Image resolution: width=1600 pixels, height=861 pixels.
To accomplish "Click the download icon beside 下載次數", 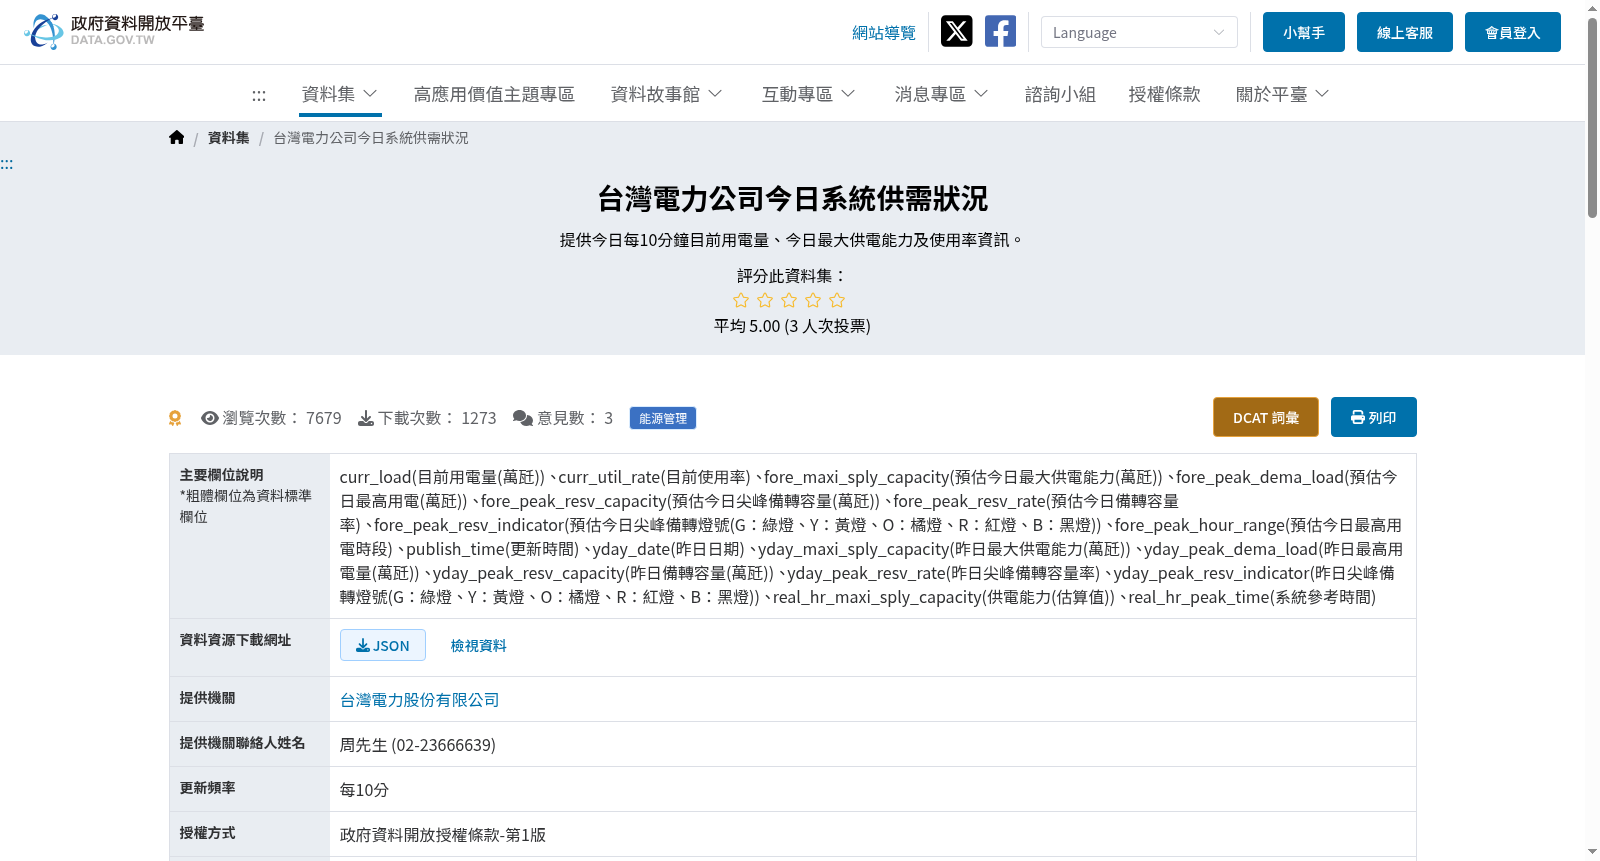I will click(366, 418).
